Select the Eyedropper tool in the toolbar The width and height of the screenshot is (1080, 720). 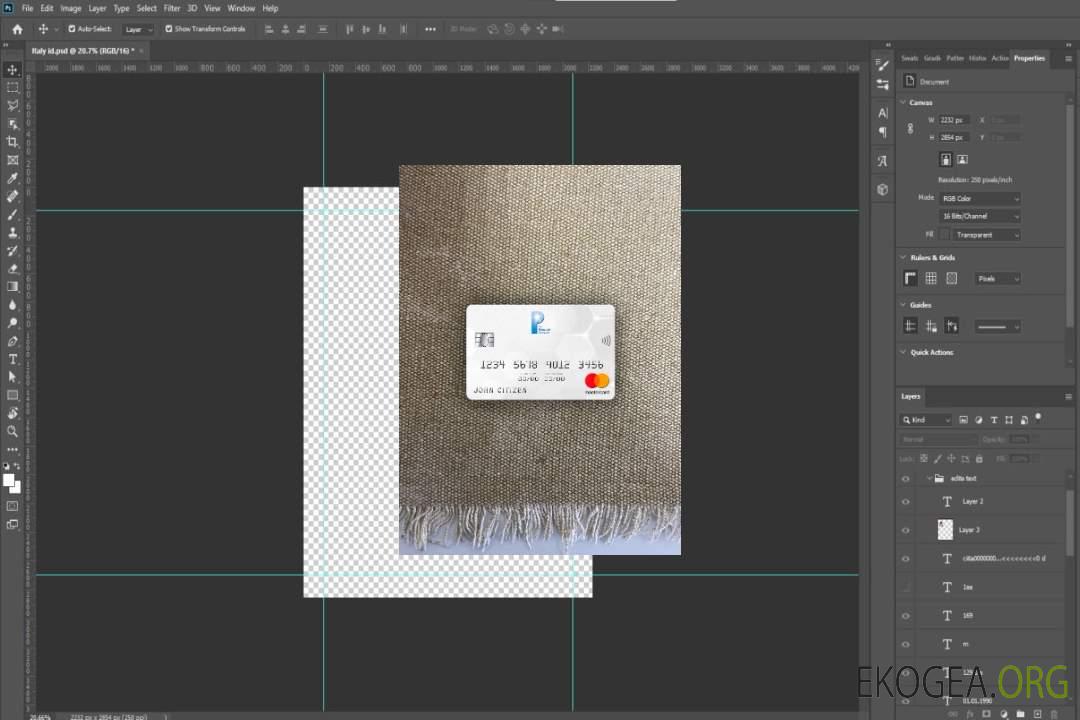click(x=13, y=178)
